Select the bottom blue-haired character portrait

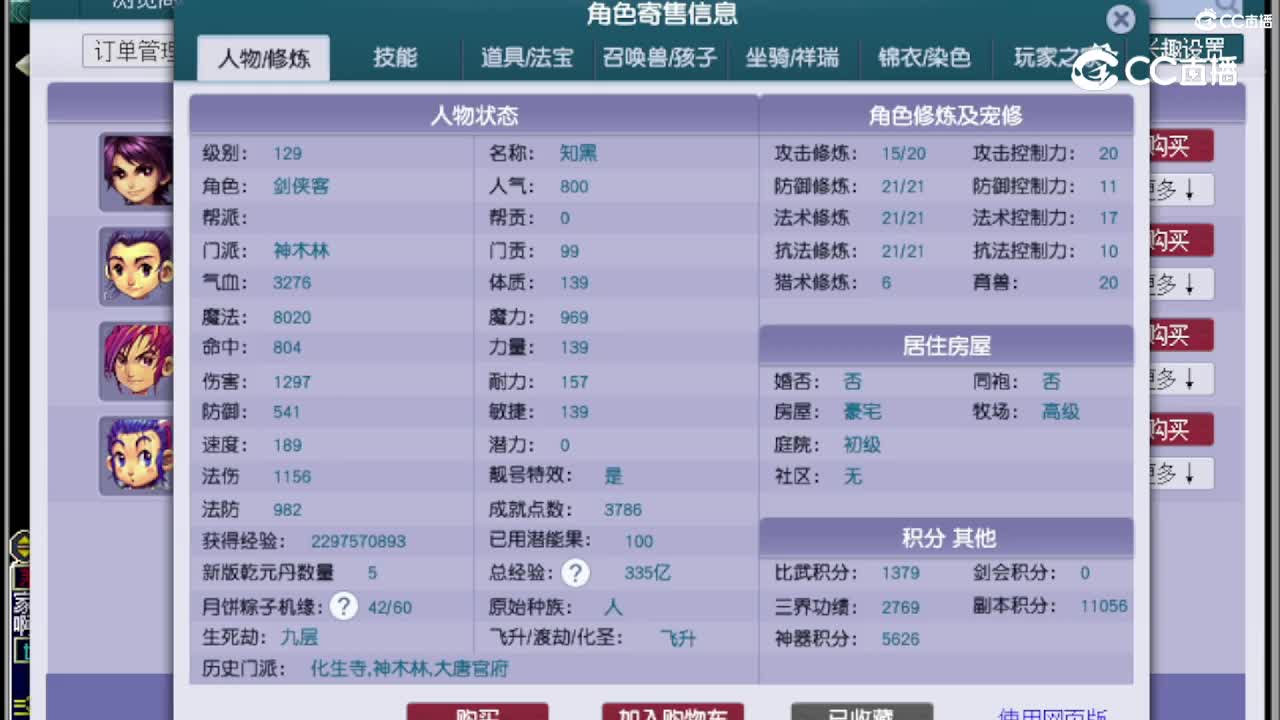coord(136,455)
